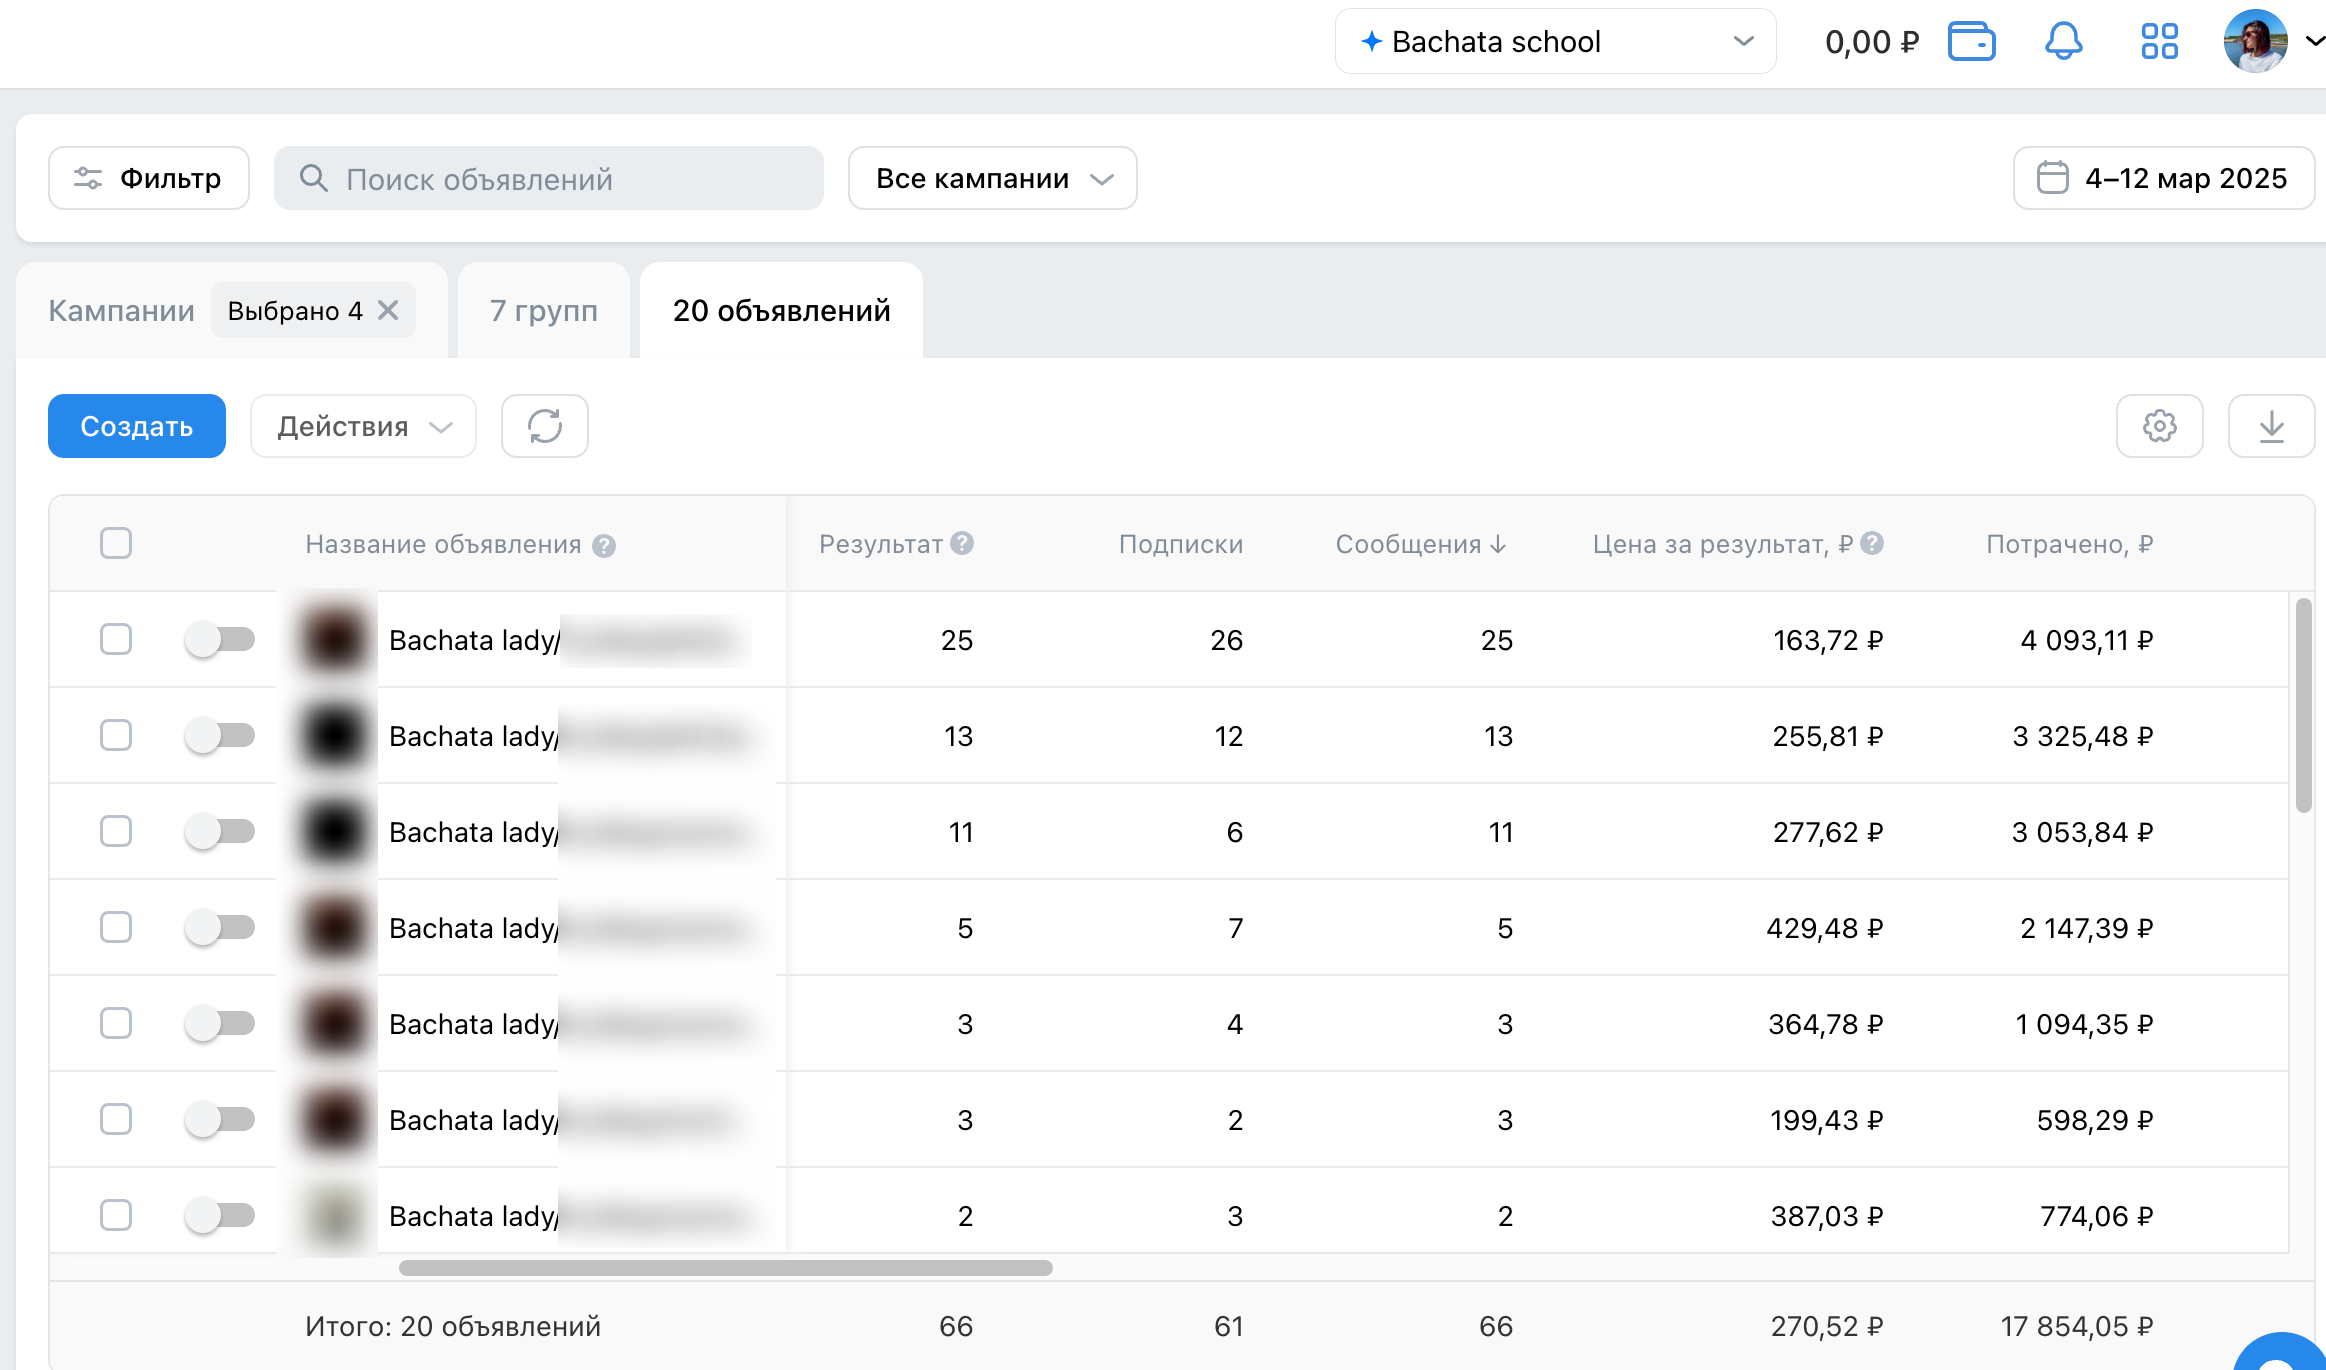
Task: Tick the select-all checkbox in the header
Action: (116, 543)
